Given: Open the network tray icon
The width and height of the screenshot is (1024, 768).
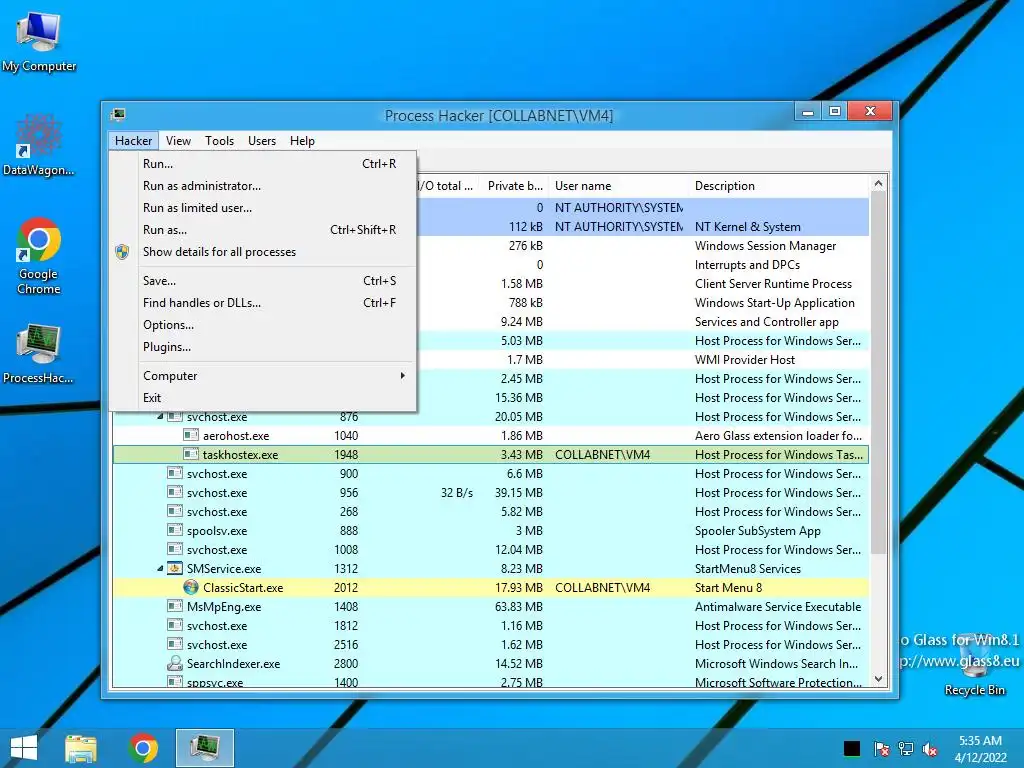Looking at the screenshot, I should (x=906, y=748).
